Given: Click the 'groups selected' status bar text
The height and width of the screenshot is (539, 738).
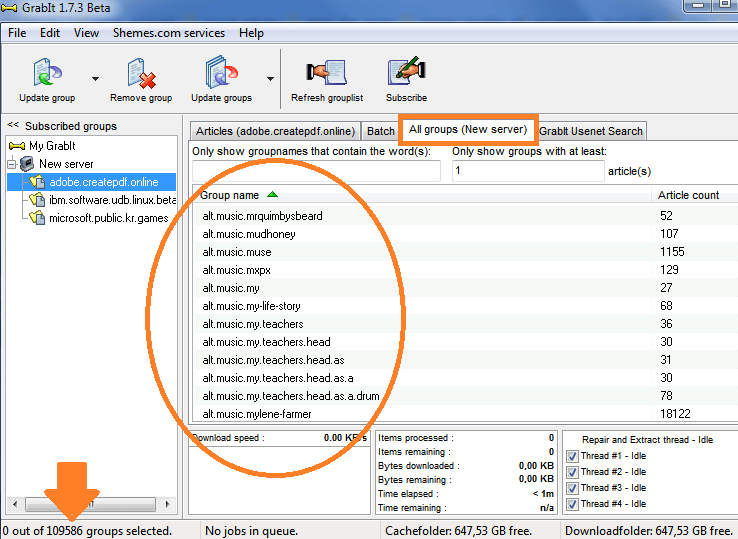Looking at the screenshot, I should tap(87, 531).
